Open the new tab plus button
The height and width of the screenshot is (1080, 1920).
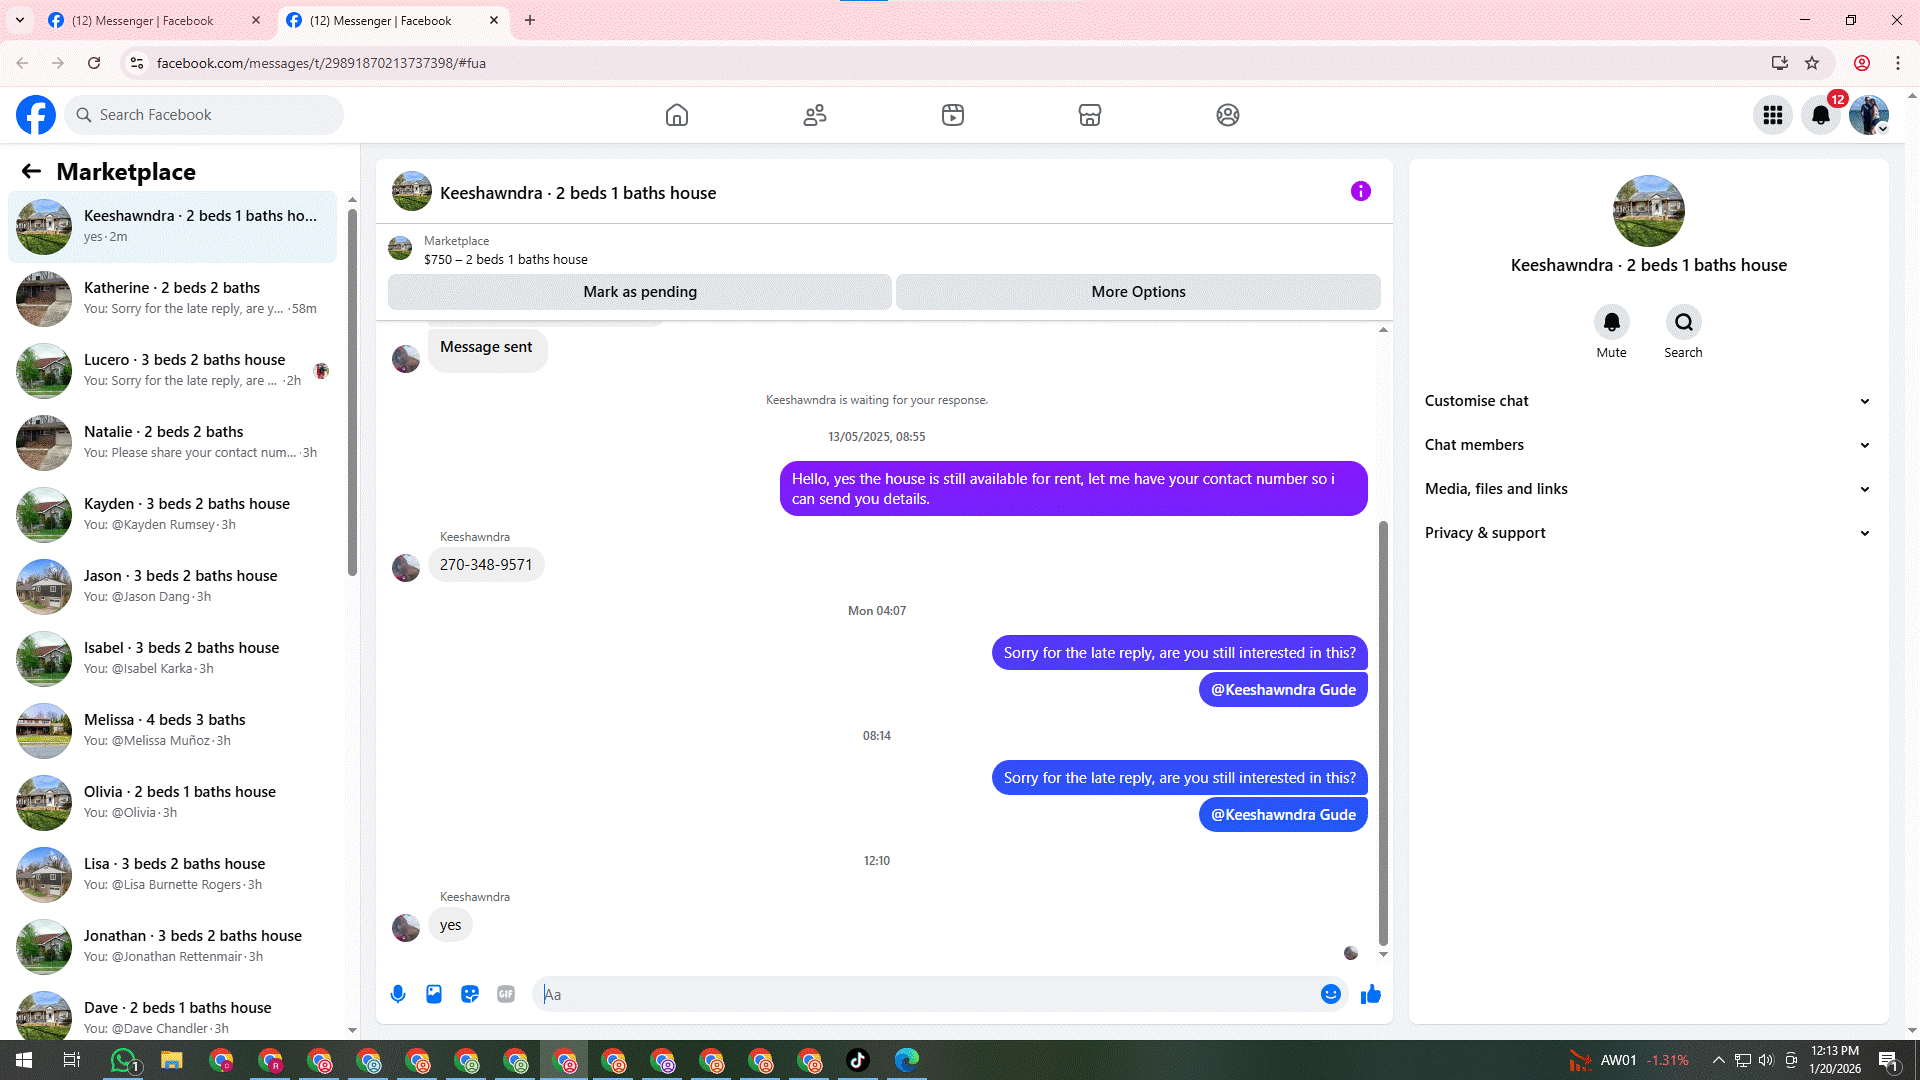pos(530,20)
